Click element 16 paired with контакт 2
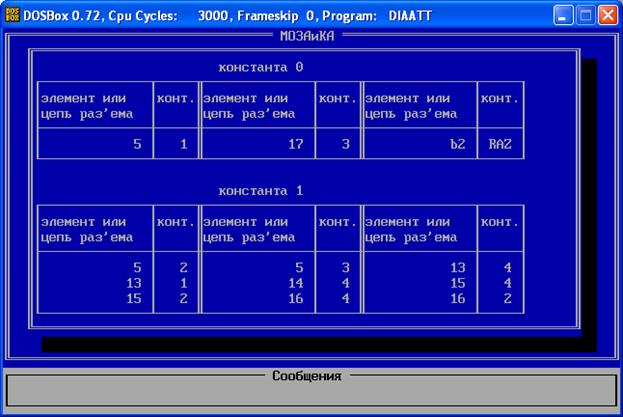 (x=458, y=298)
